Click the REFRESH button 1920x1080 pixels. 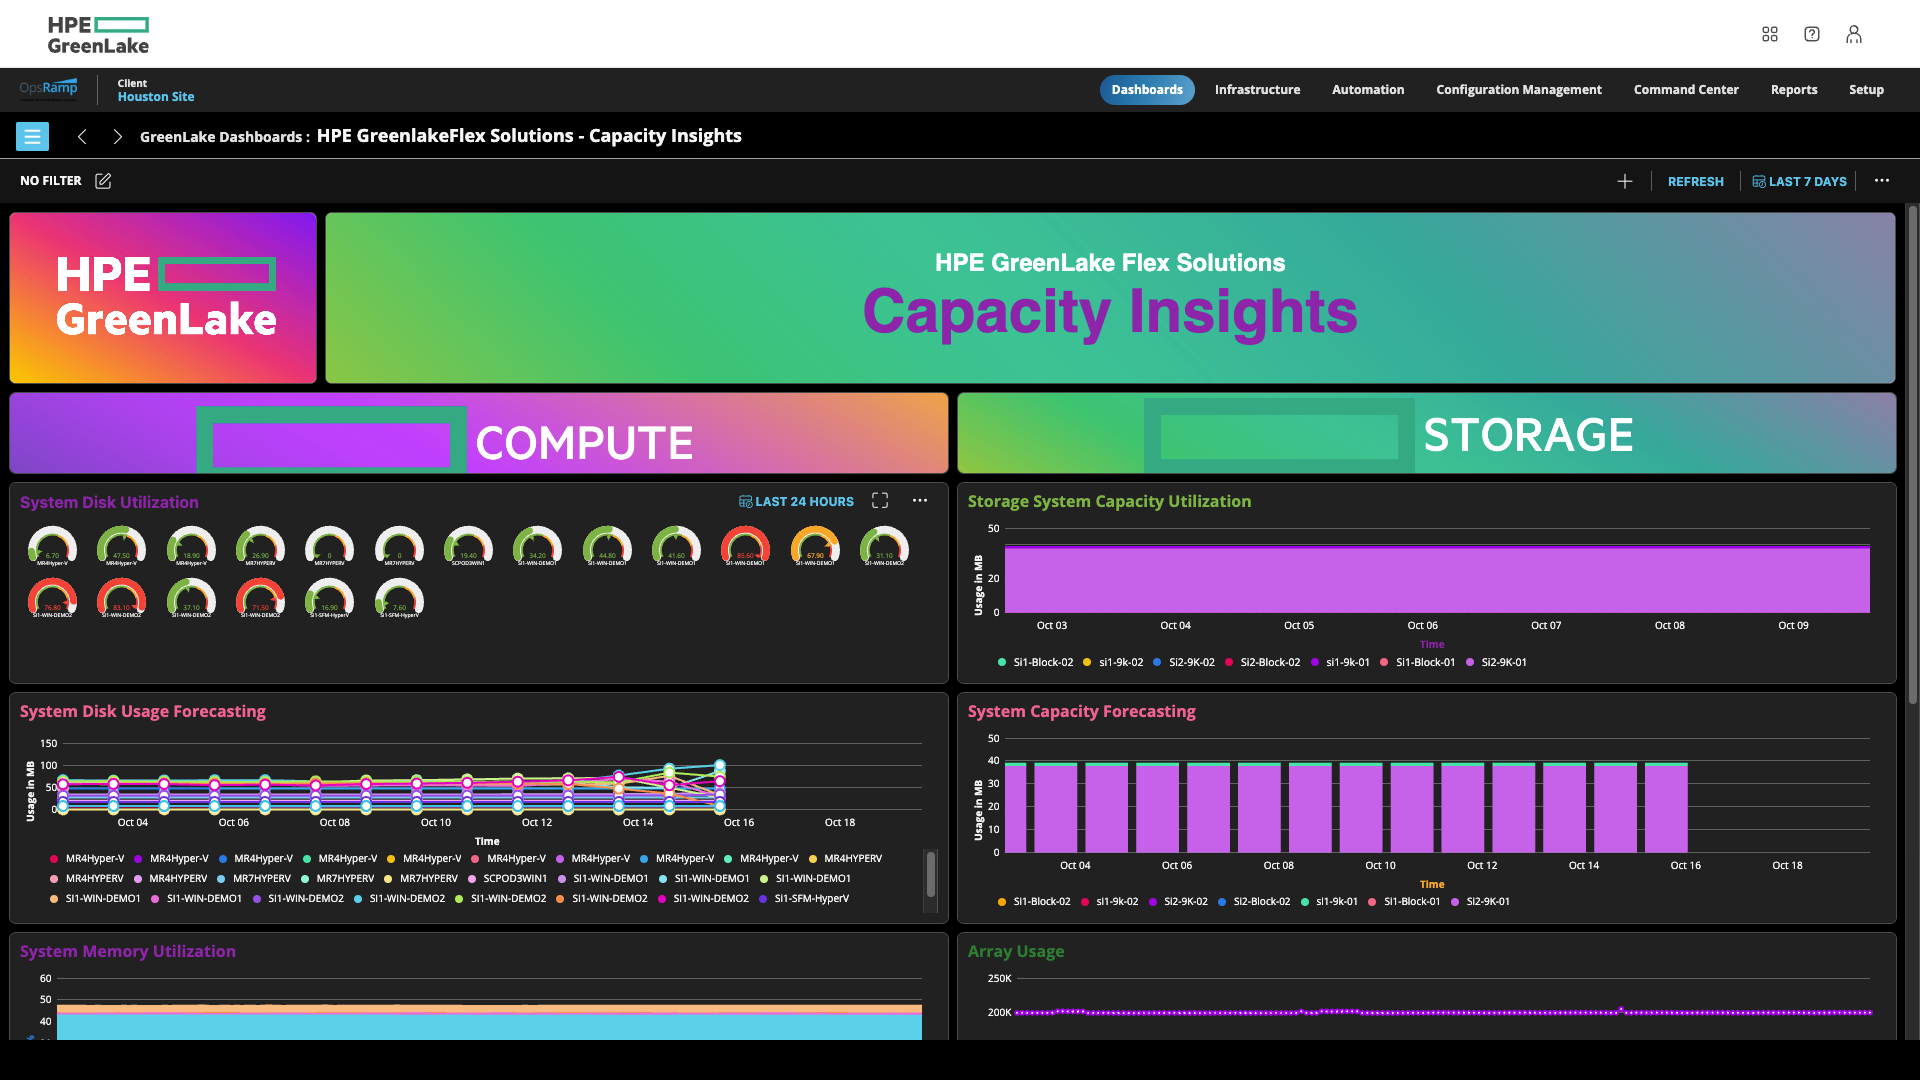[x=1696, y=181]
